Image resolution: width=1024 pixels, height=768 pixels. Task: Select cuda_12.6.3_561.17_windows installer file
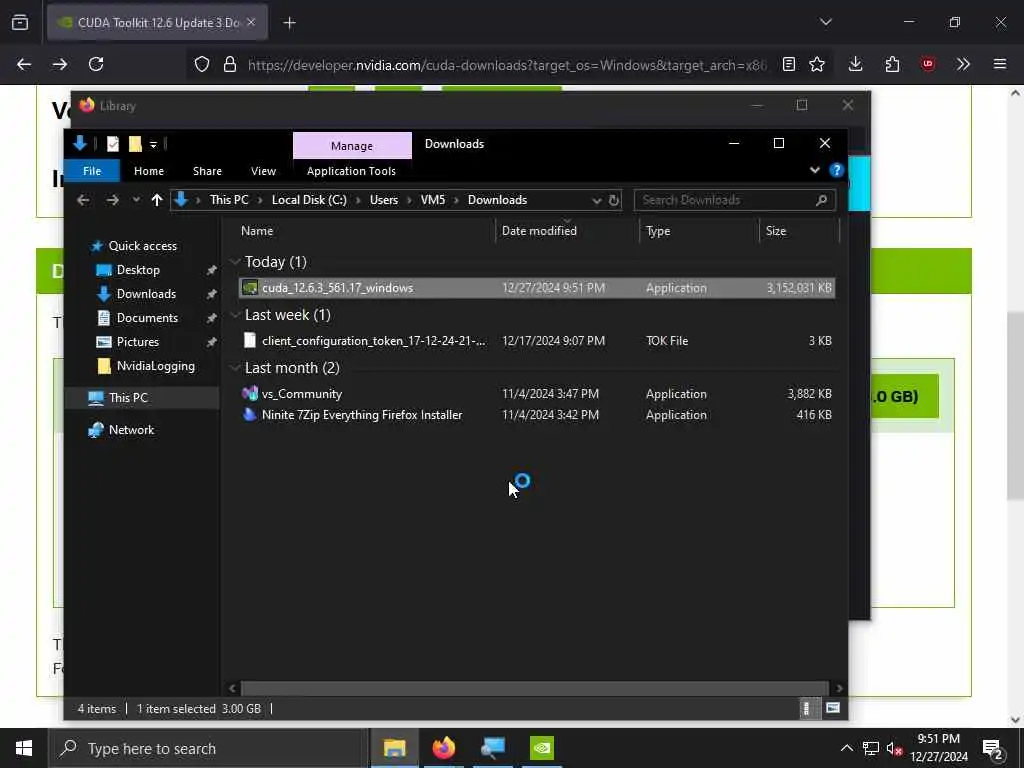click(x=537, y=287)
